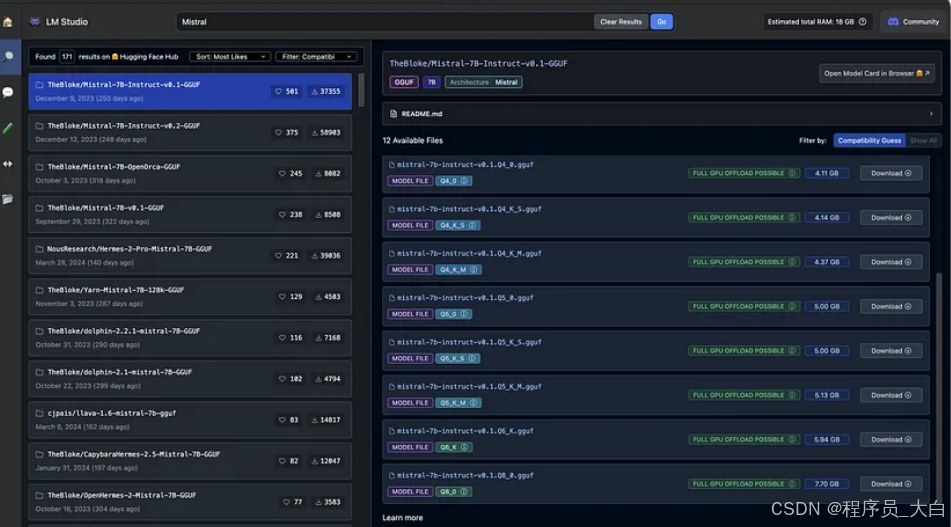Click Clear Results button
The image size is (951, 527).
[x=620, y=22]
